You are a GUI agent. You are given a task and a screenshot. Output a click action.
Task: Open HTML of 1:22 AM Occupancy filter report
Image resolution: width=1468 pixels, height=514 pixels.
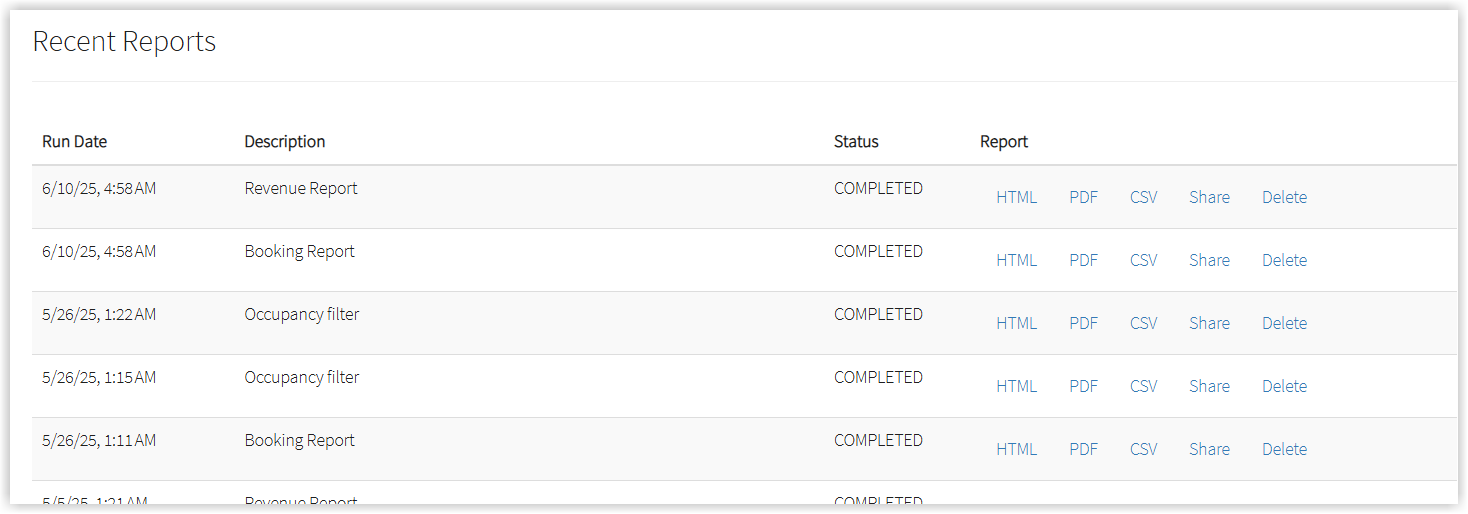coord(1016,323)
